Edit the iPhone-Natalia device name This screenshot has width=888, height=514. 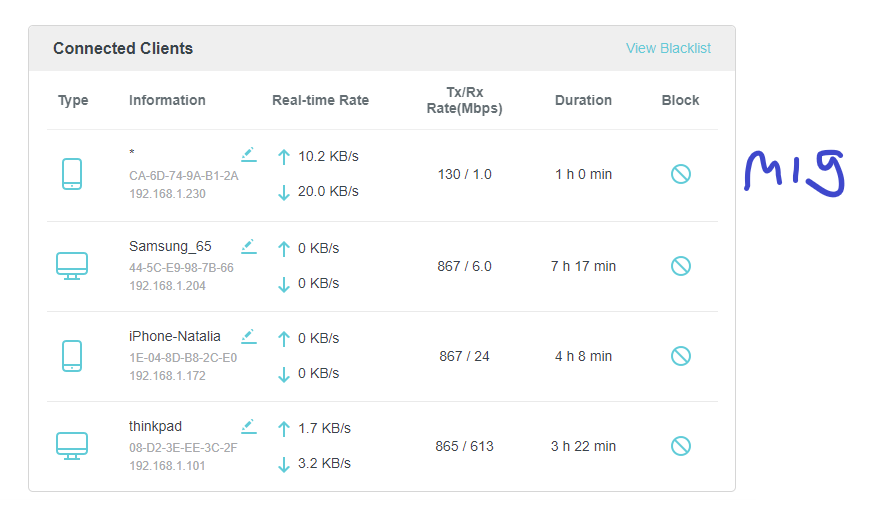[x=249, y=336]
